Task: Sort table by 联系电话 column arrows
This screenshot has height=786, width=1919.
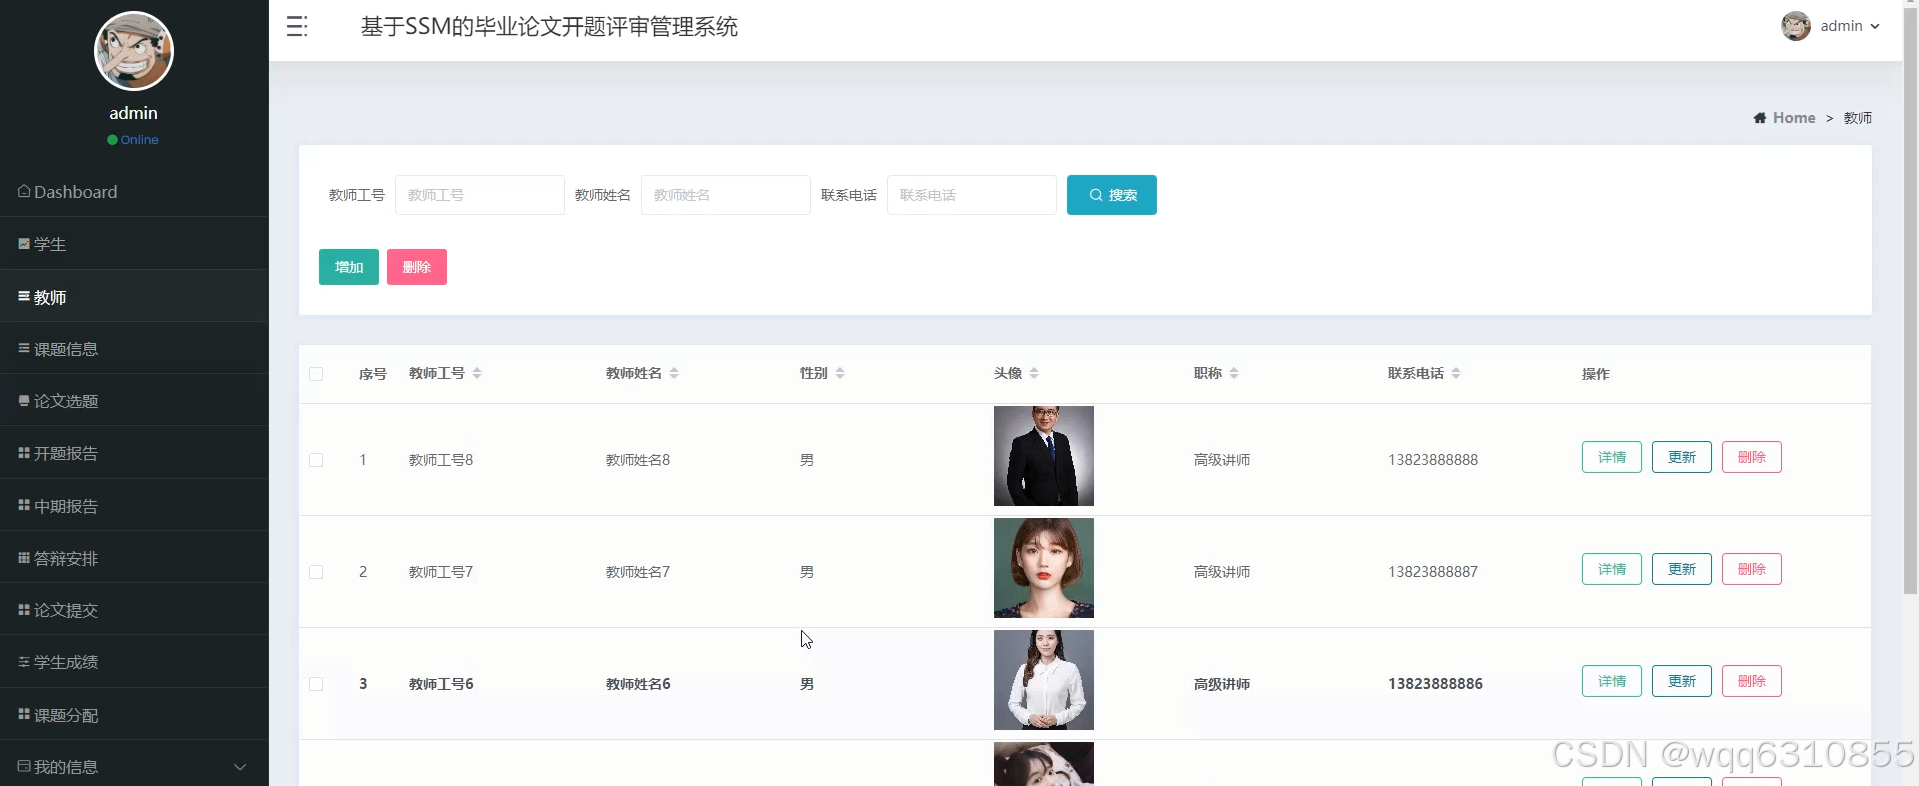Action: pyautogui.click(x=1456, y=373)
